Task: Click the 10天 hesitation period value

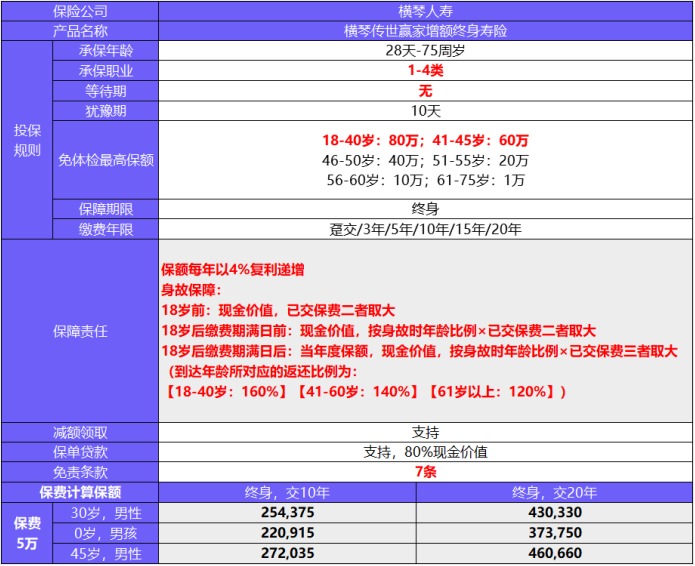Action: [x=425, y=111]
